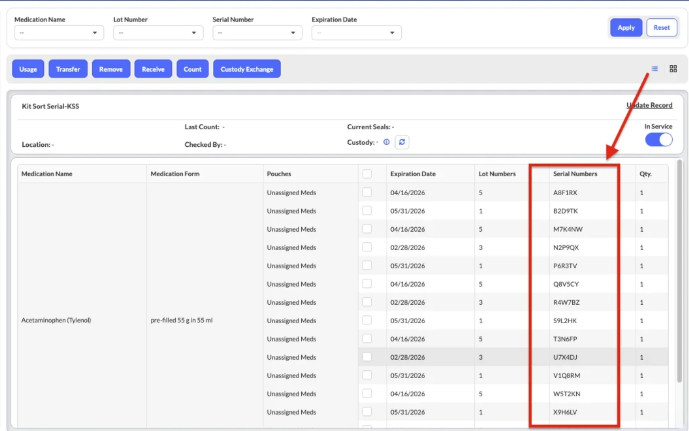Reset the filters
Image resolution: width=689 pixels, height=431 pixels.
(x=661, y=27)
